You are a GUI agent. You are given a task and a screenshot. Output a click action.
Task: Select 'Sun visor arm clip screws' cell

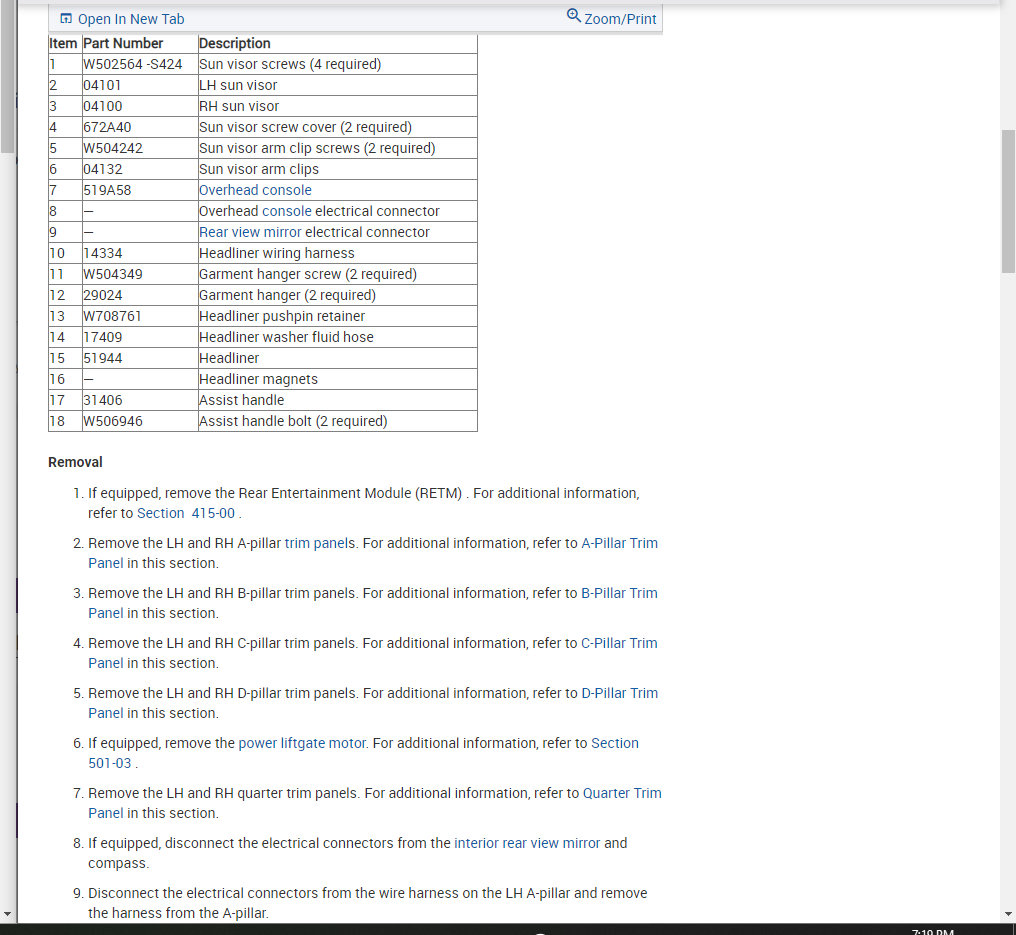click(x=338, y=148)
